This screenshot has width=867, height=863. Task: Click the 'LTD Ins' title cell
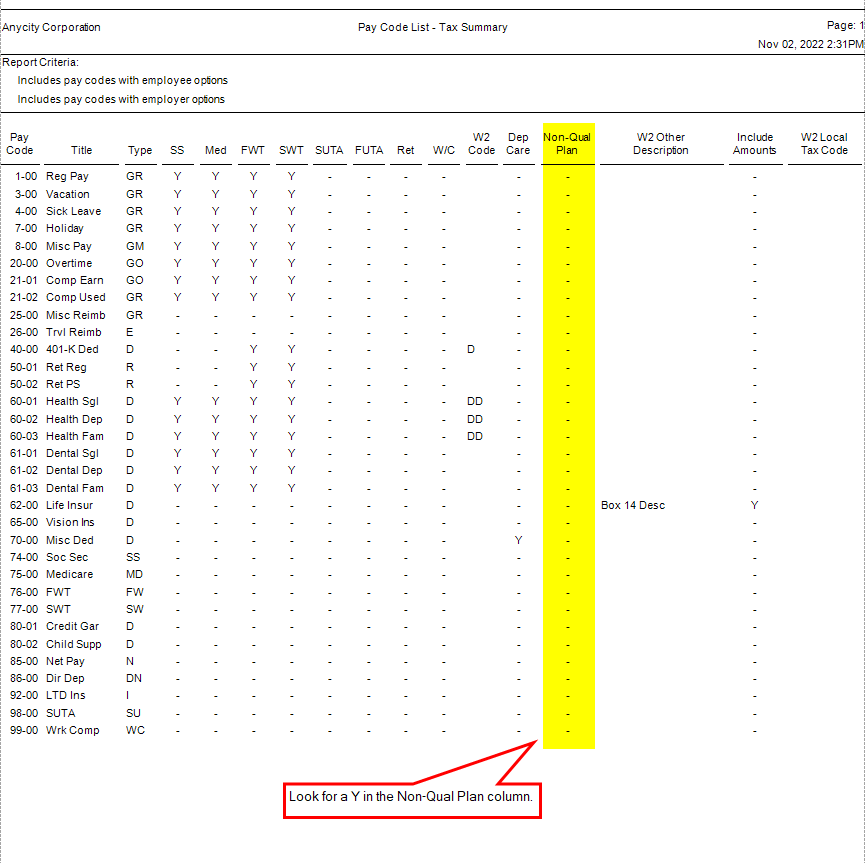tap(66, 695)
